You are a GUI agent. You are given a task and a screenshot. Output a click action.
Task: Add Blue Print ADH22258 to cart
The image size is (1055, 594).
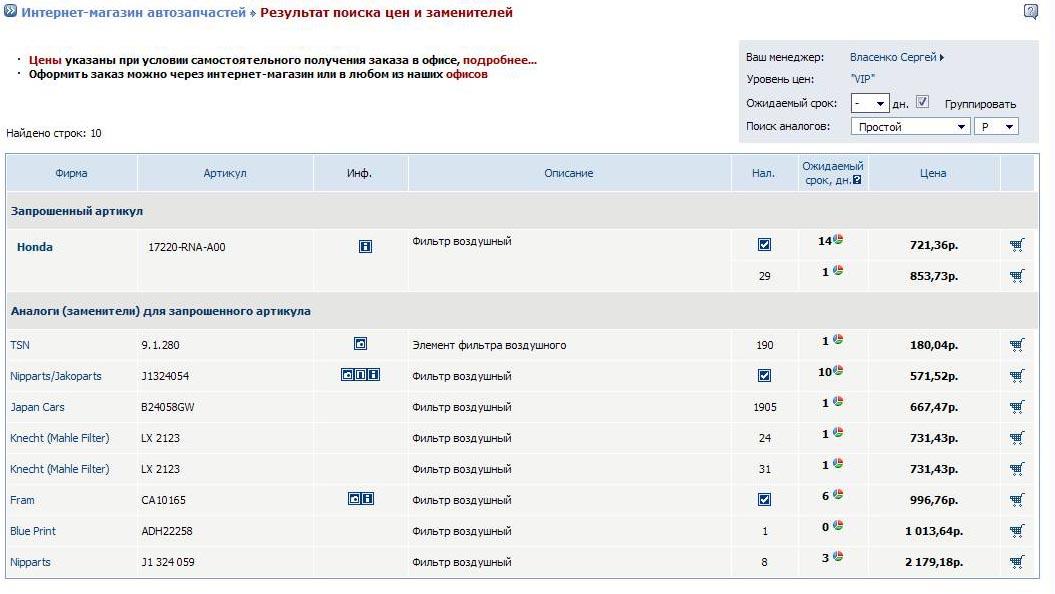tap(1017, 531)
